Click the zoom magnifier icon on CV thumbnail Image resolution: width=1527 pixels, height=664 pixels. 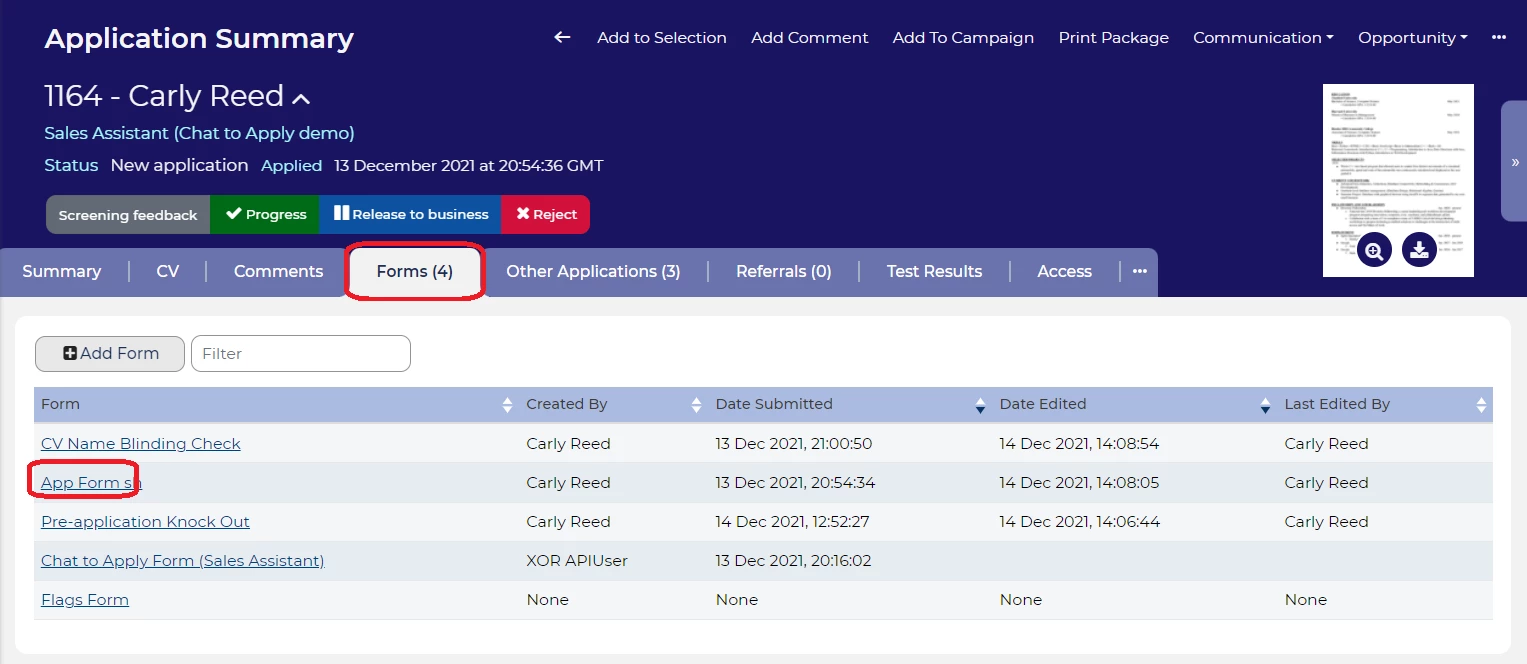click(x=1374, y=250)
